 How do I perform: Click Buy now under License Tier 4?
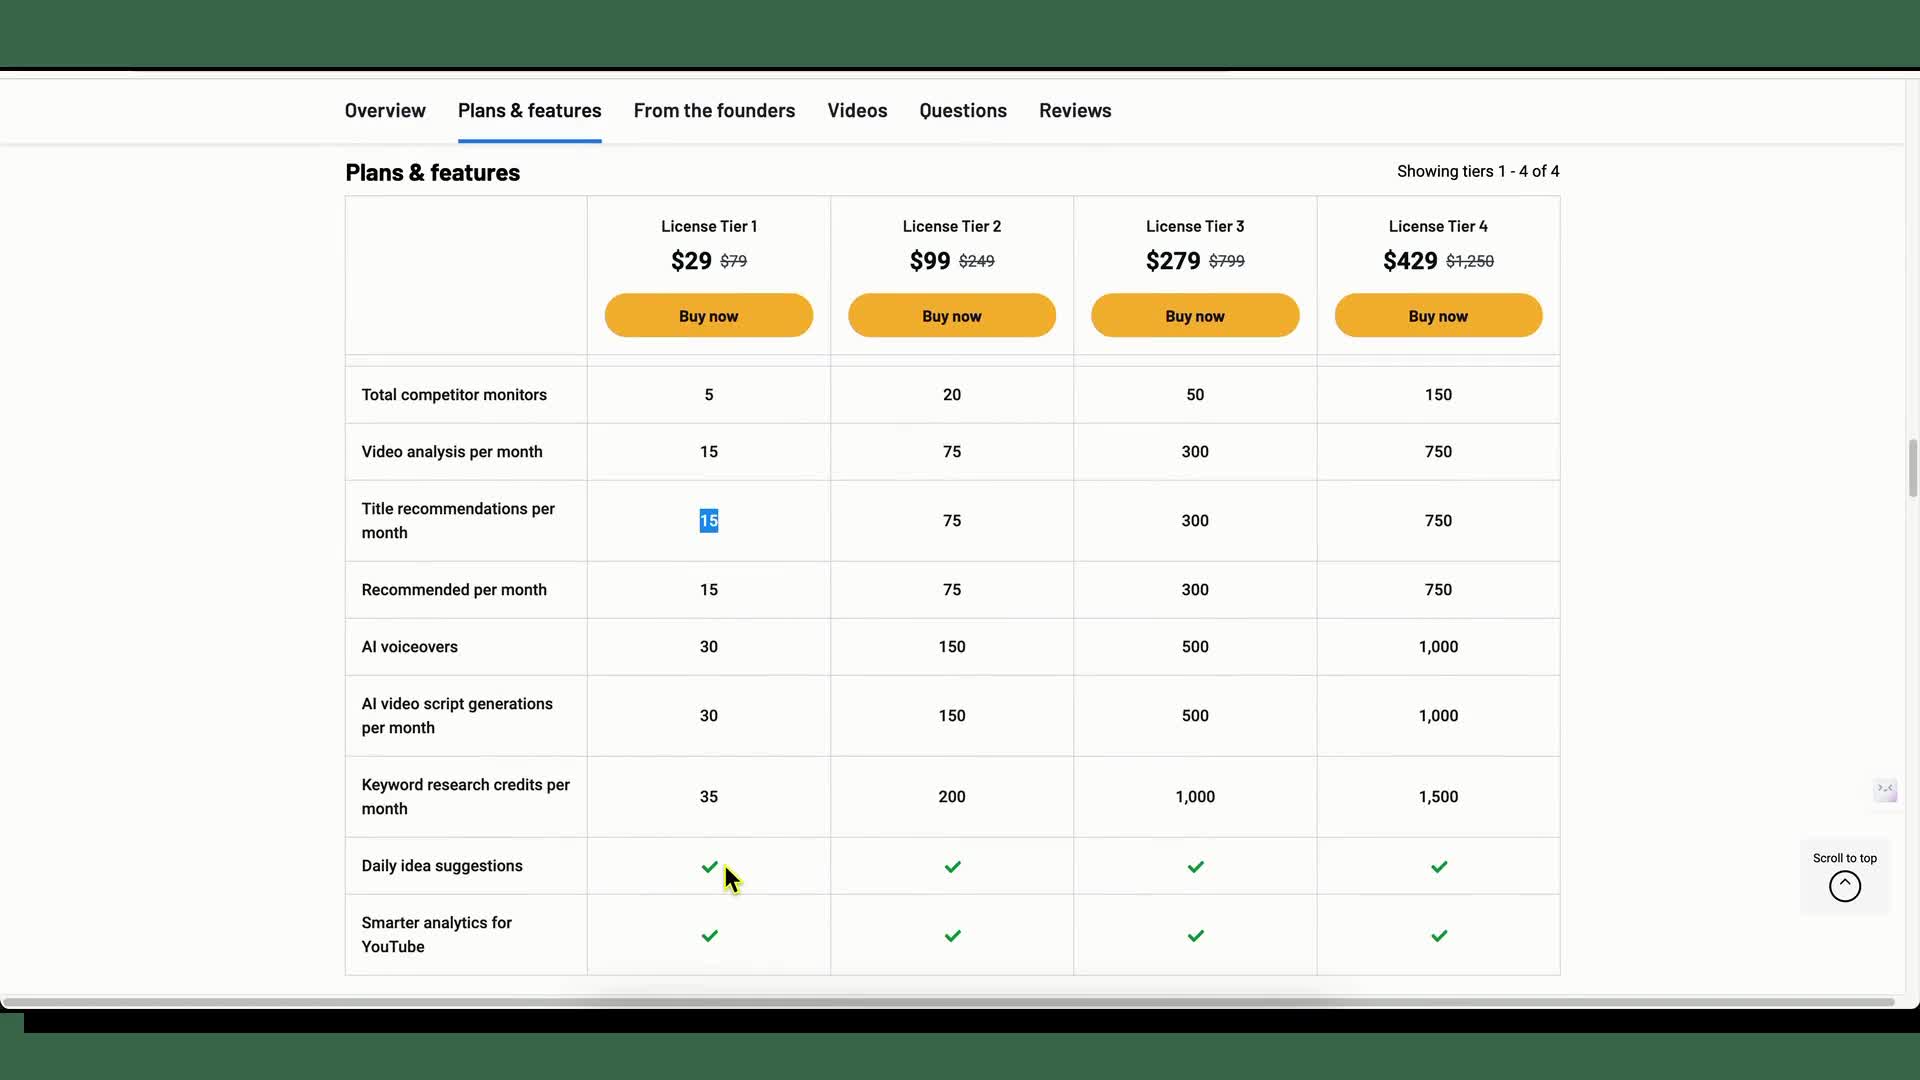1437,316
